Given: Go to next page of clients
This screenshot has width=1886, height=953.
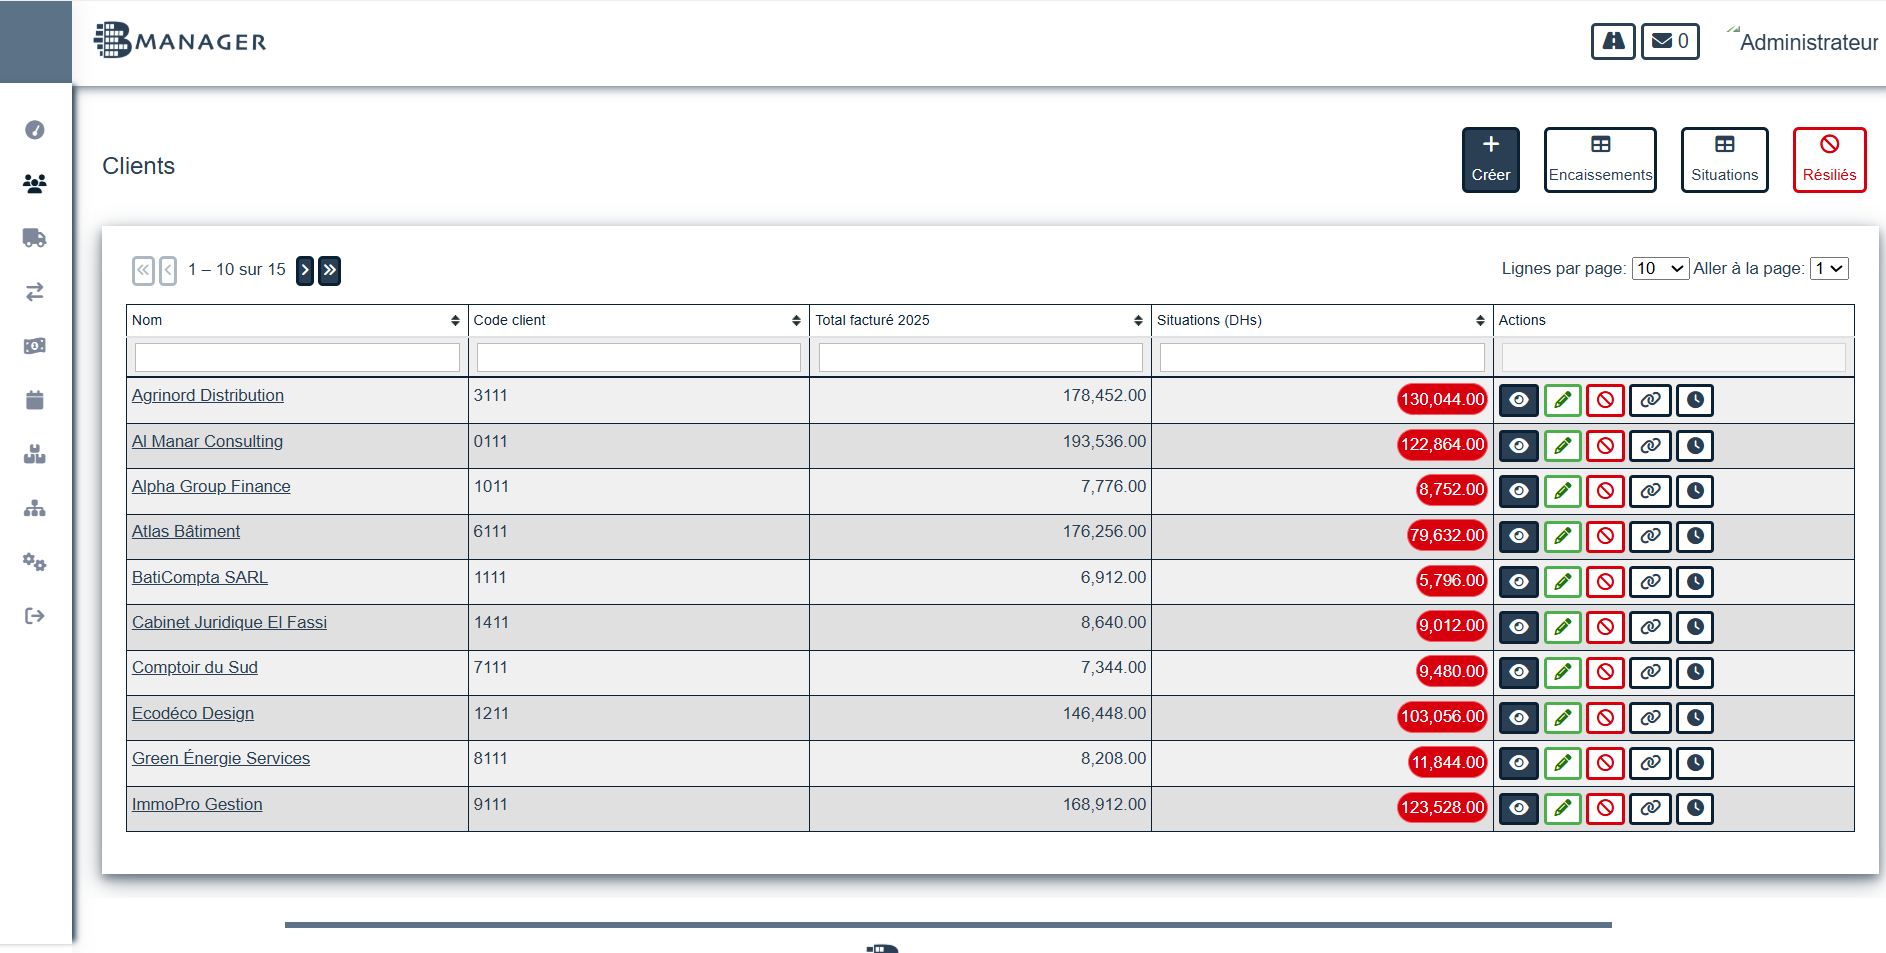Looking at the screenshot, I should click(x=305, y=270).
